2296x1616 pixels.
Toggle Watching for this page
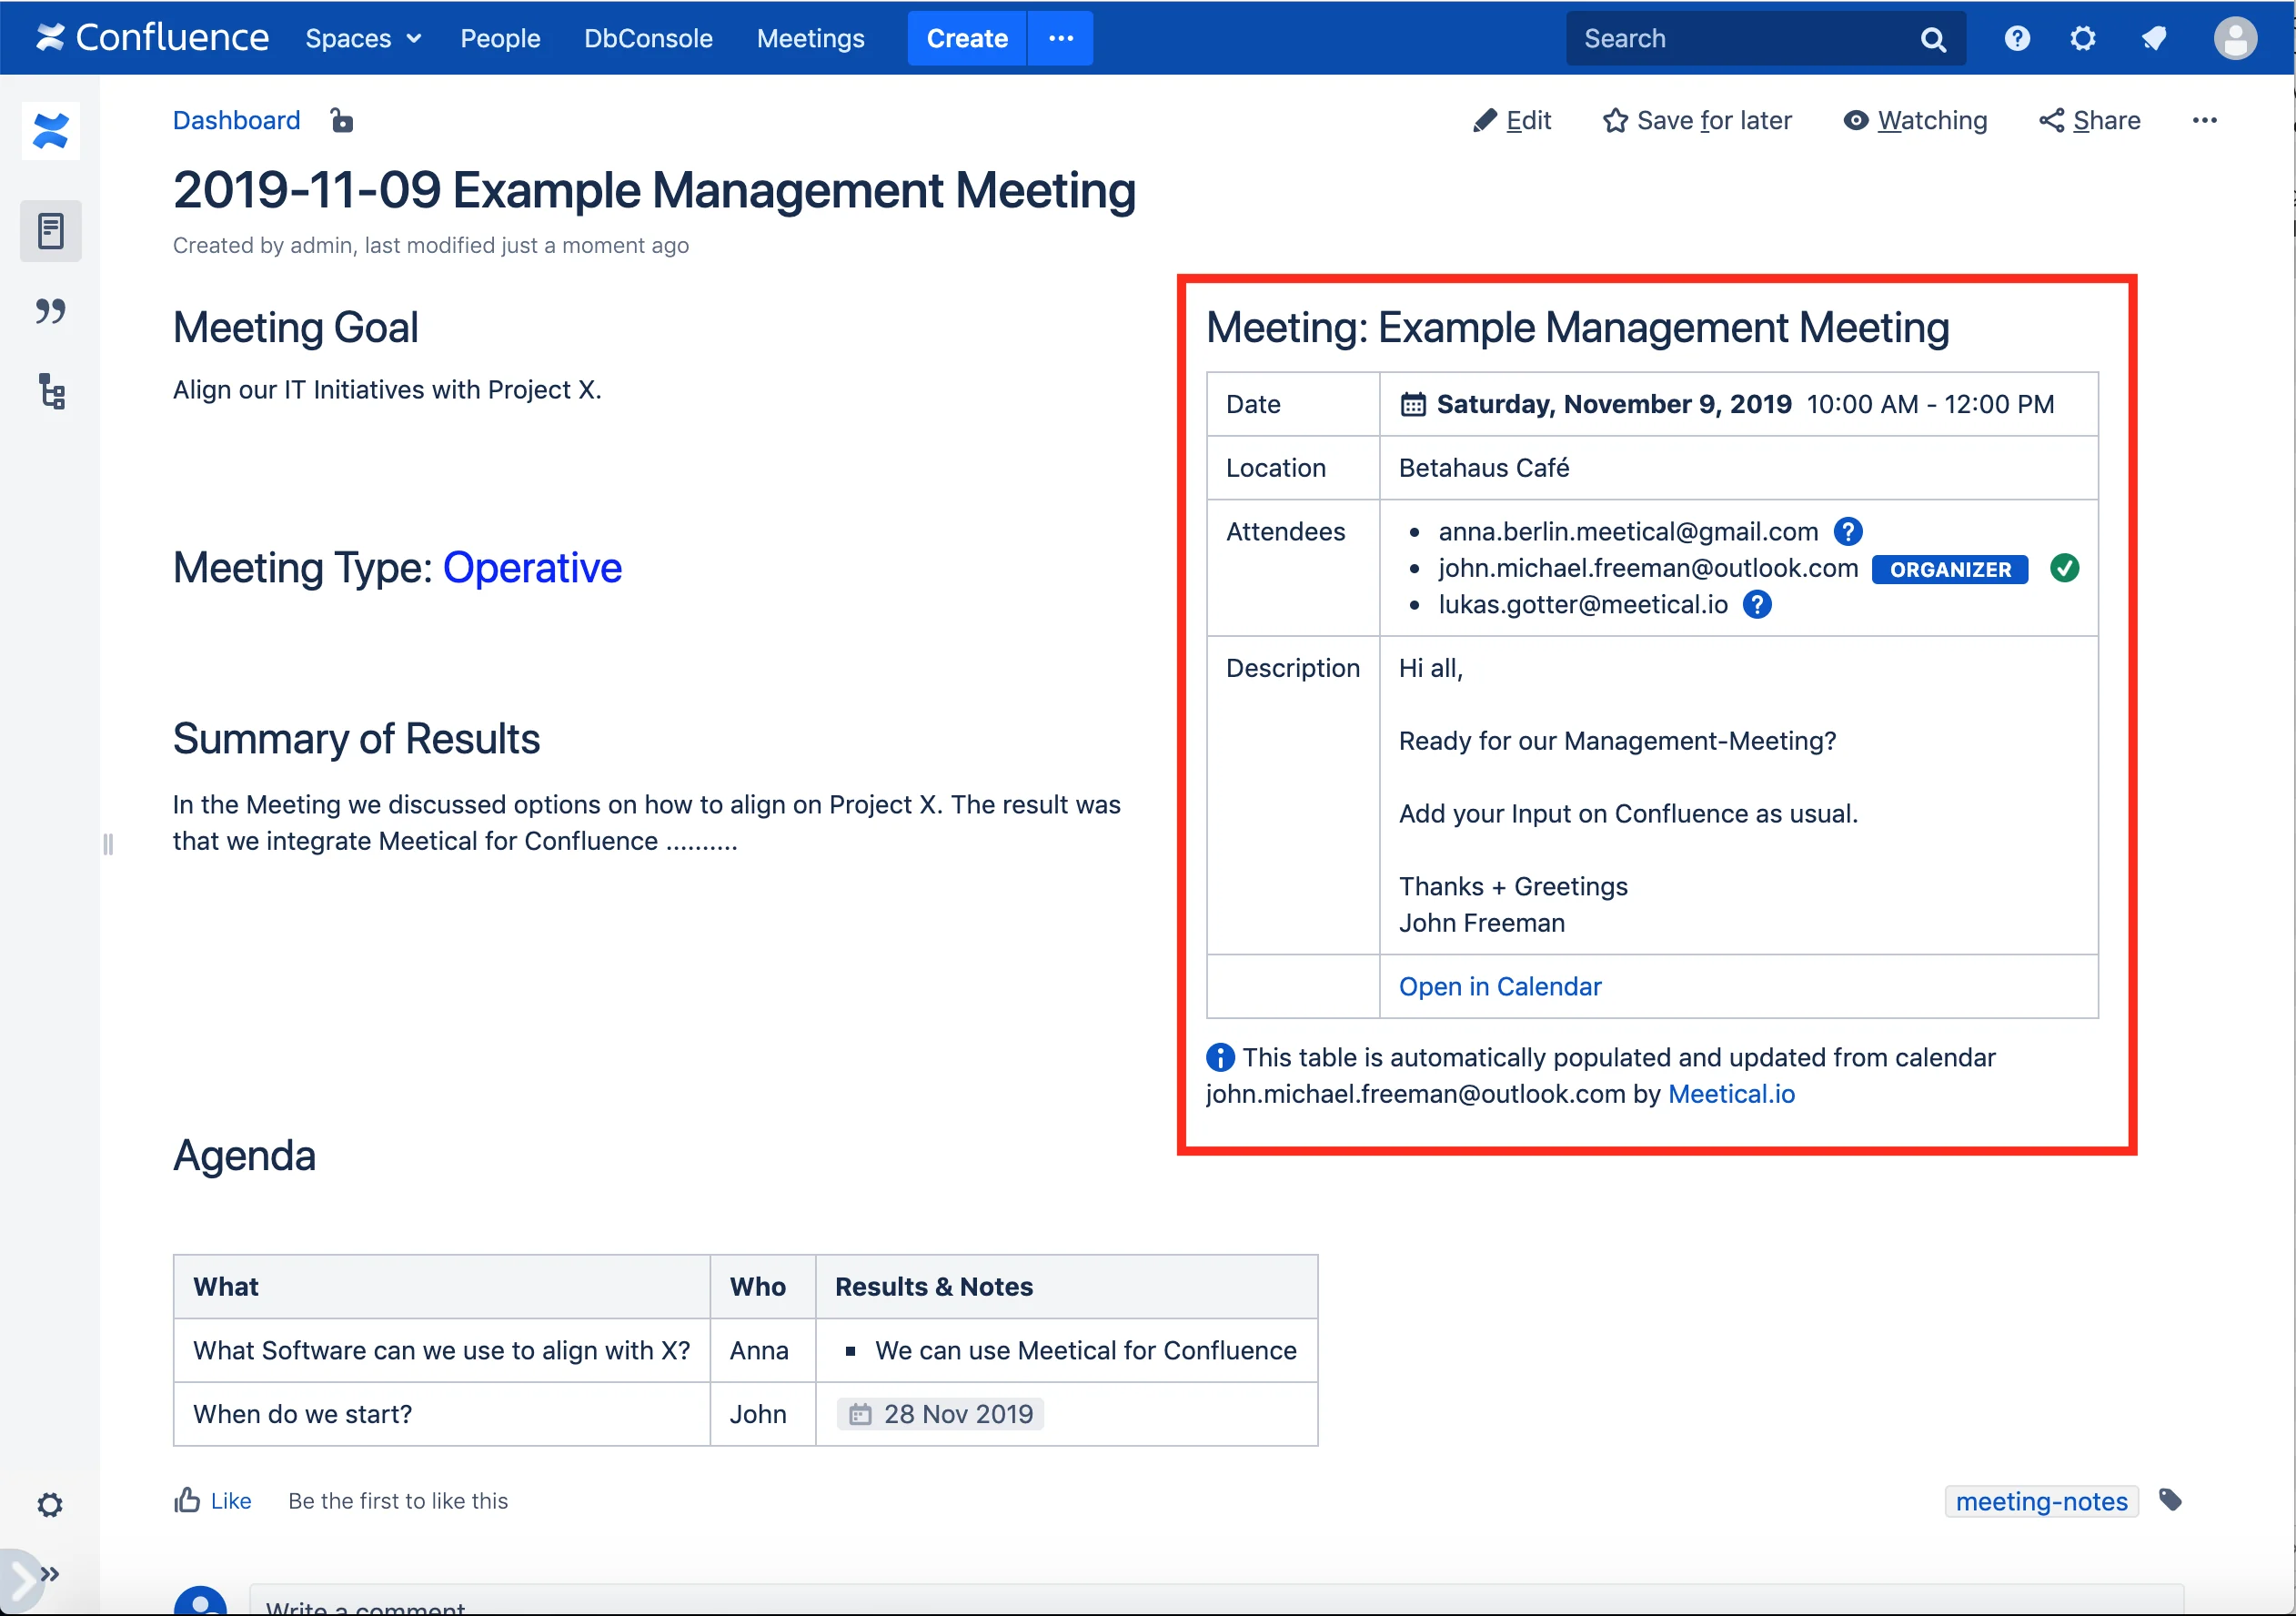click(1915, 120)
